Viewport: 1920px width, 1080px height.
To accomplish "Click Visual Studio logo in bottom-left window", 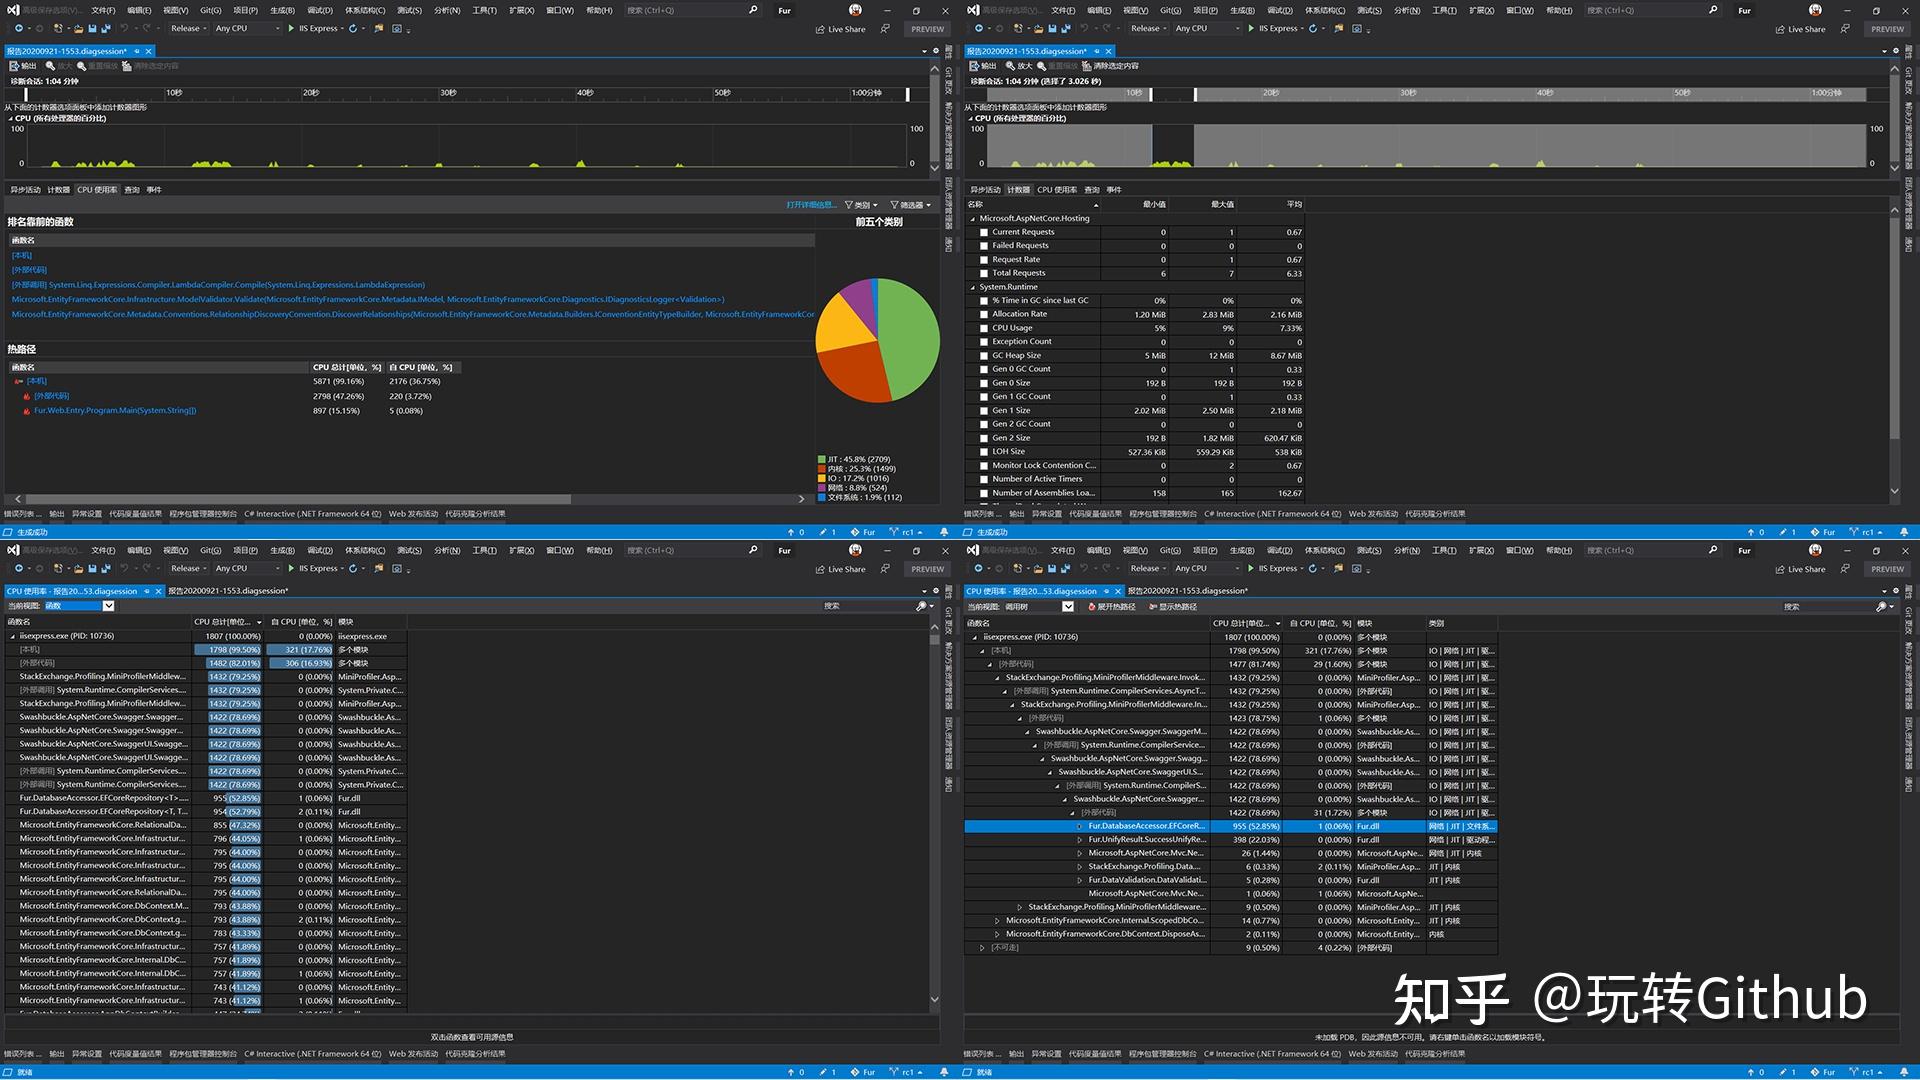I will click(x=13, y=550).
